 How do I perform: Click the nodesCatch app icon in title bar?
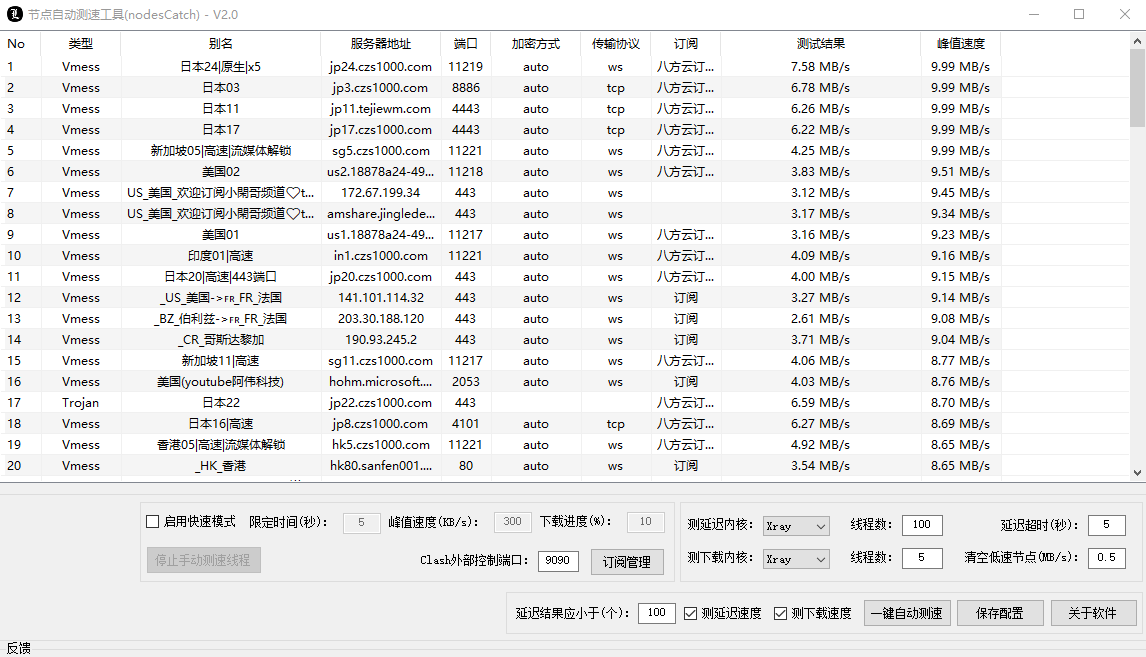(x=14, y=13)
